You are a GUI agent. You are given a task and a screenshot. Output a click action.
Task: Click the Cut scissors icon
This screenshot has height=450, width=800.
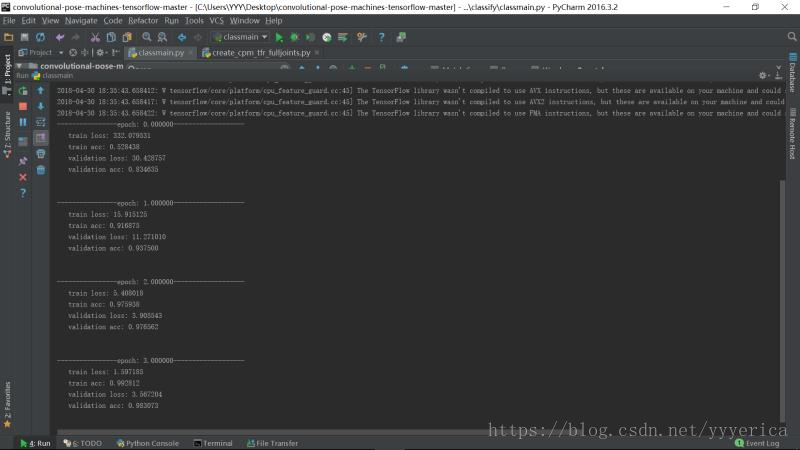point(95,37)
